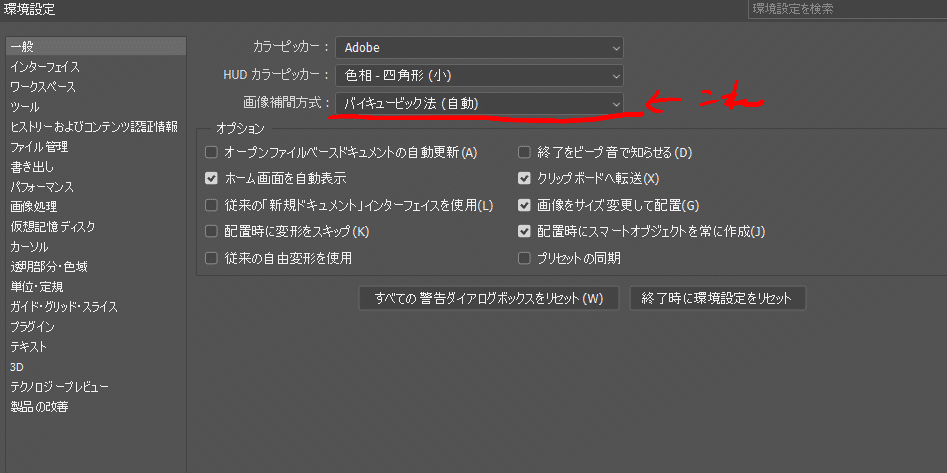Image resolution: width=947 pixels, height=473 pixels.
Task: Open the 書き出し category
Action: [32, 166]
